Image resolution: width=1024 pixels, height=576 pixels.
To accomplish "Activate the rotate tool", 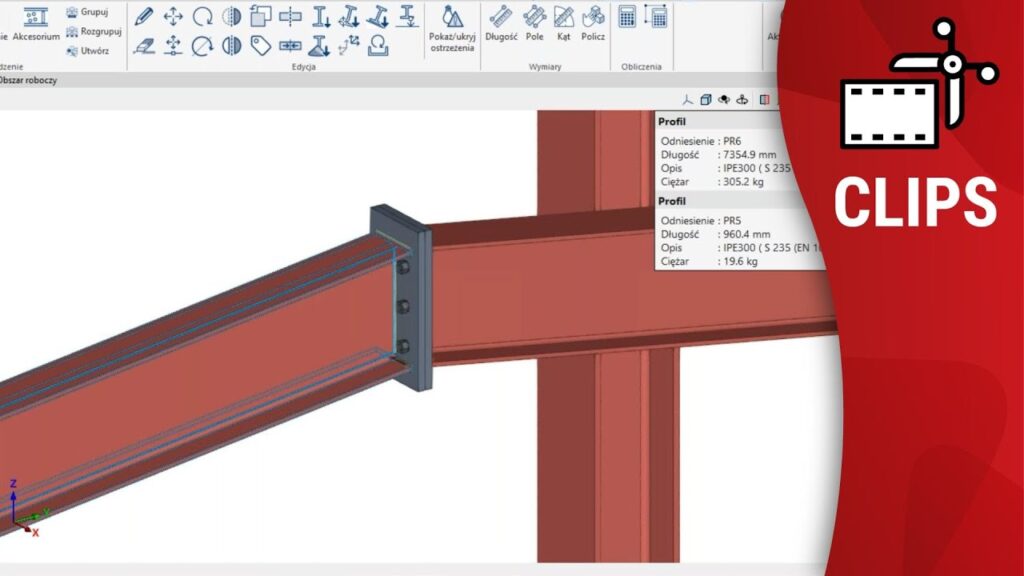I will point(202,16).
